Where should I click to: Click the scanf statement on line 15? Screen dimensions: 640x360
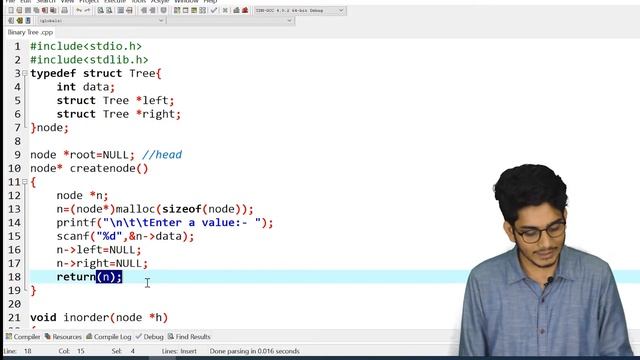point(125,236)
